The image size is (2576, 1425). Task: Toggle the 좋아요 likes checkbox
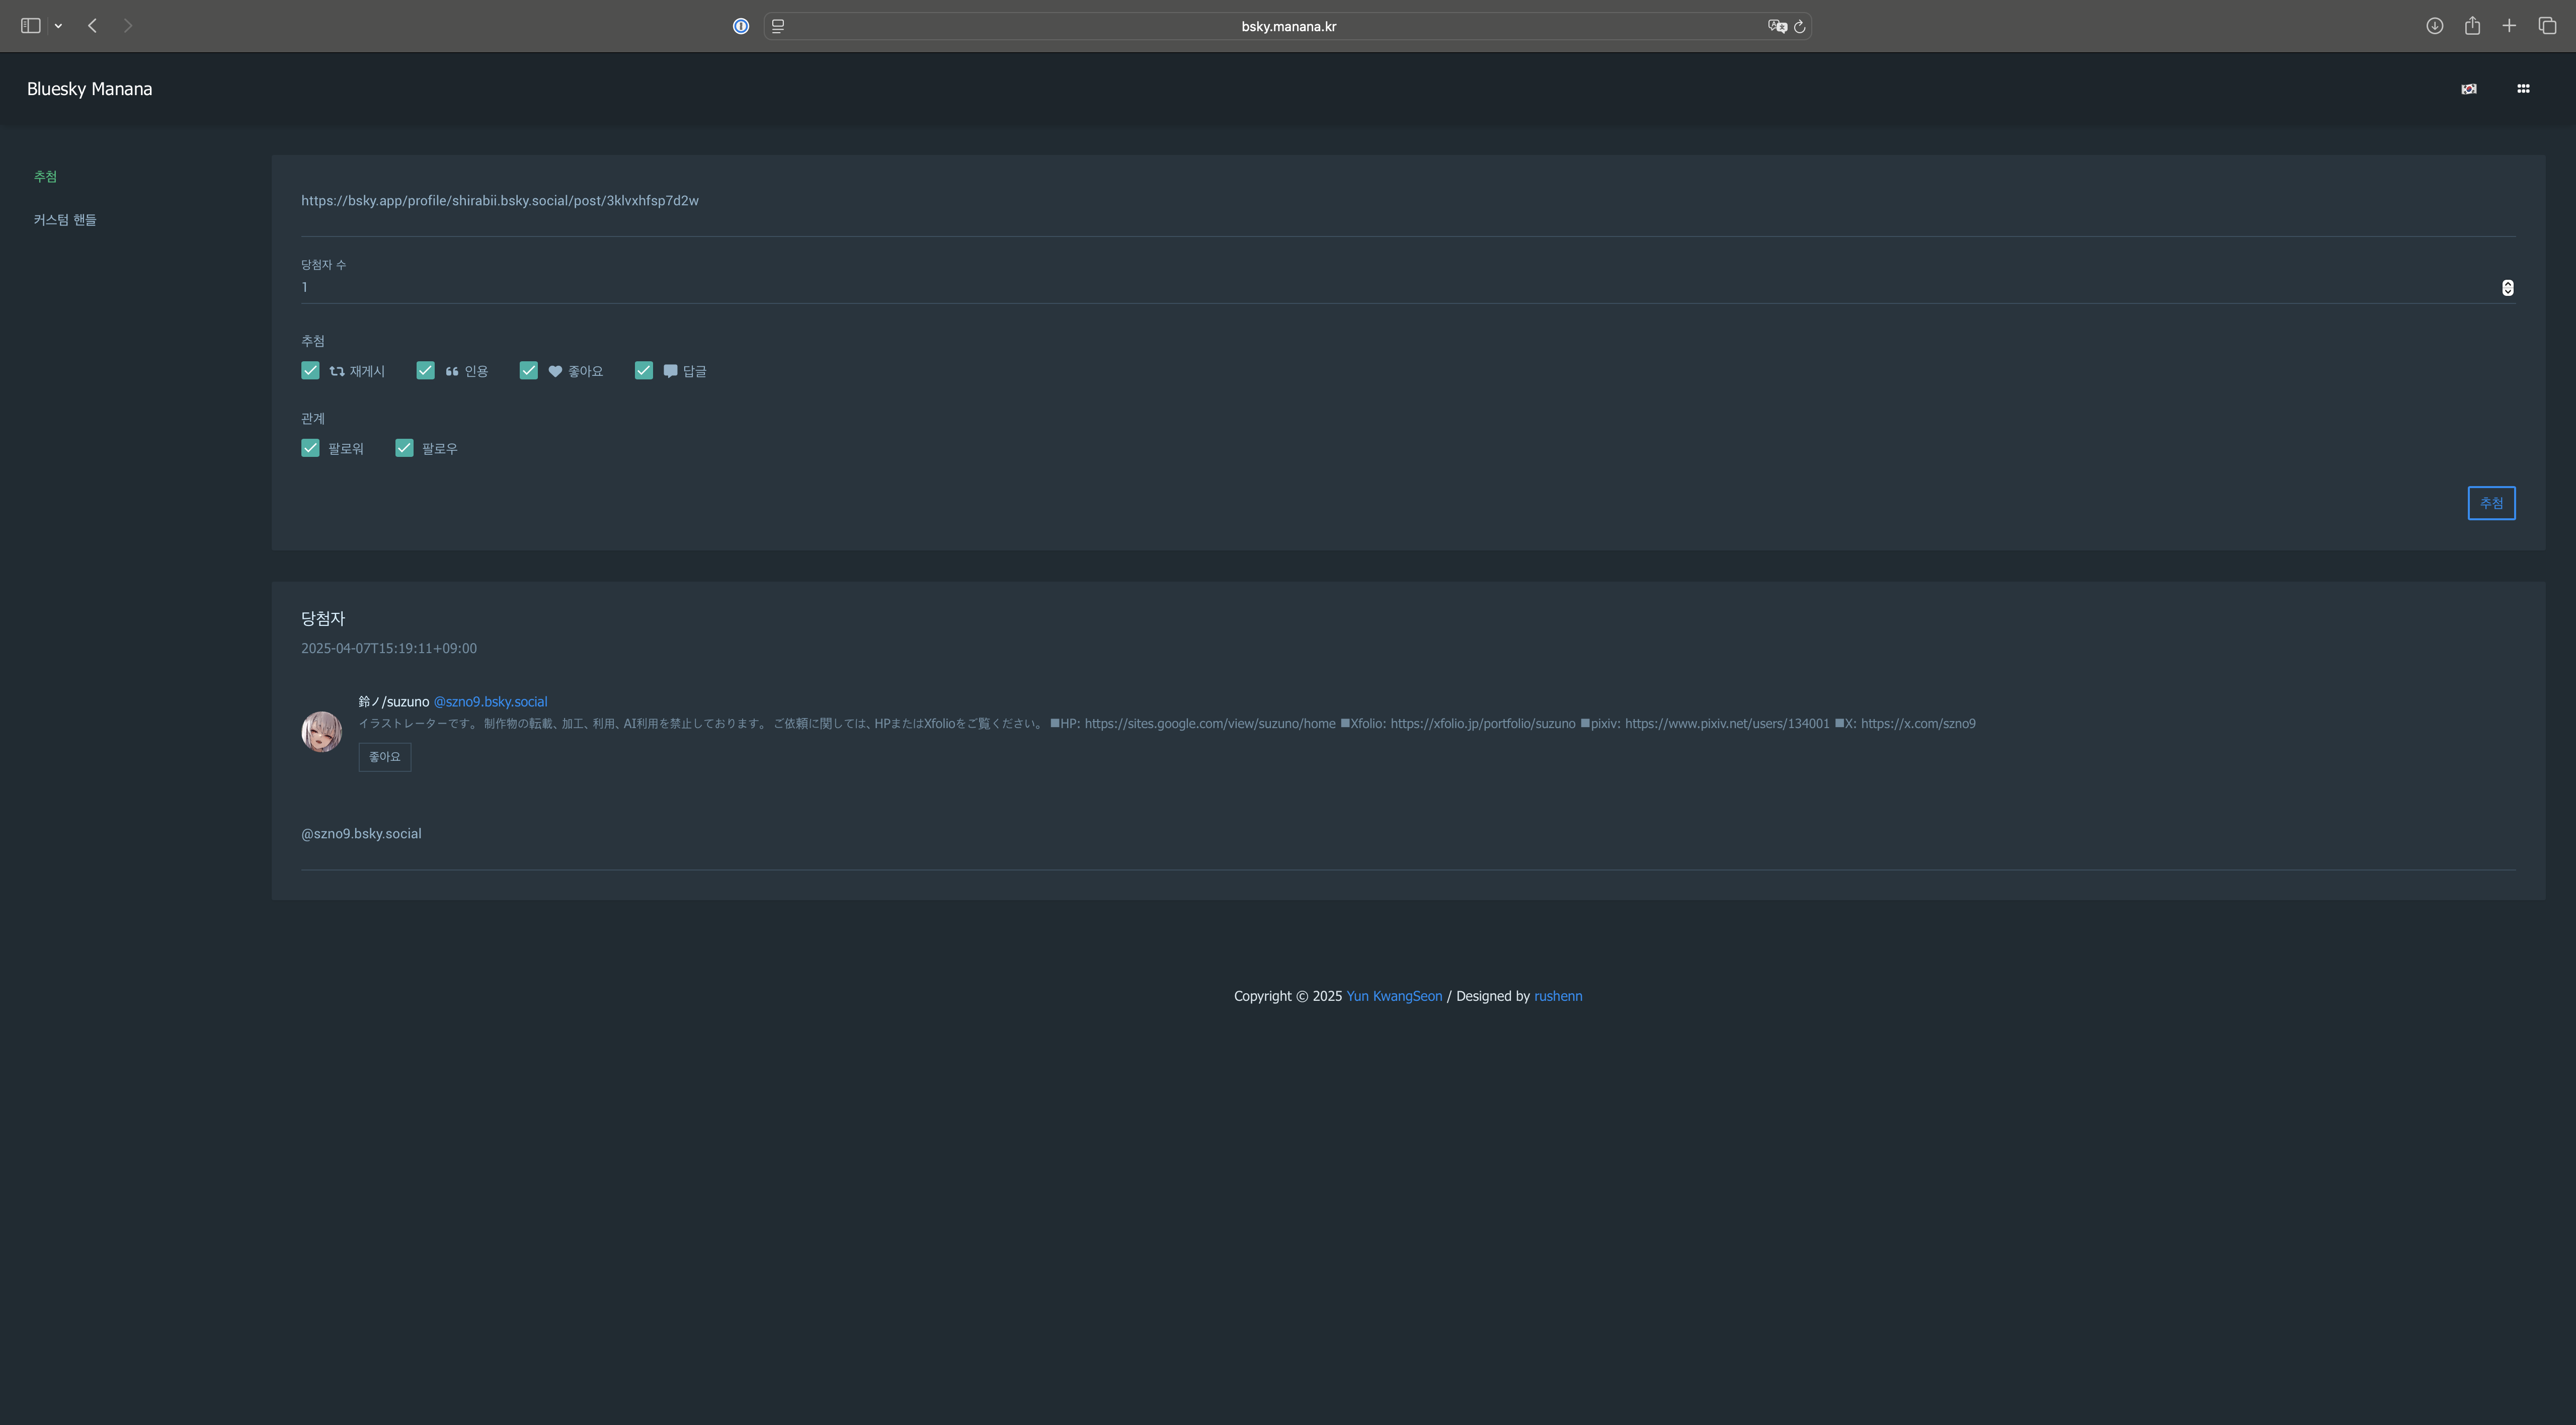(529, 371)
